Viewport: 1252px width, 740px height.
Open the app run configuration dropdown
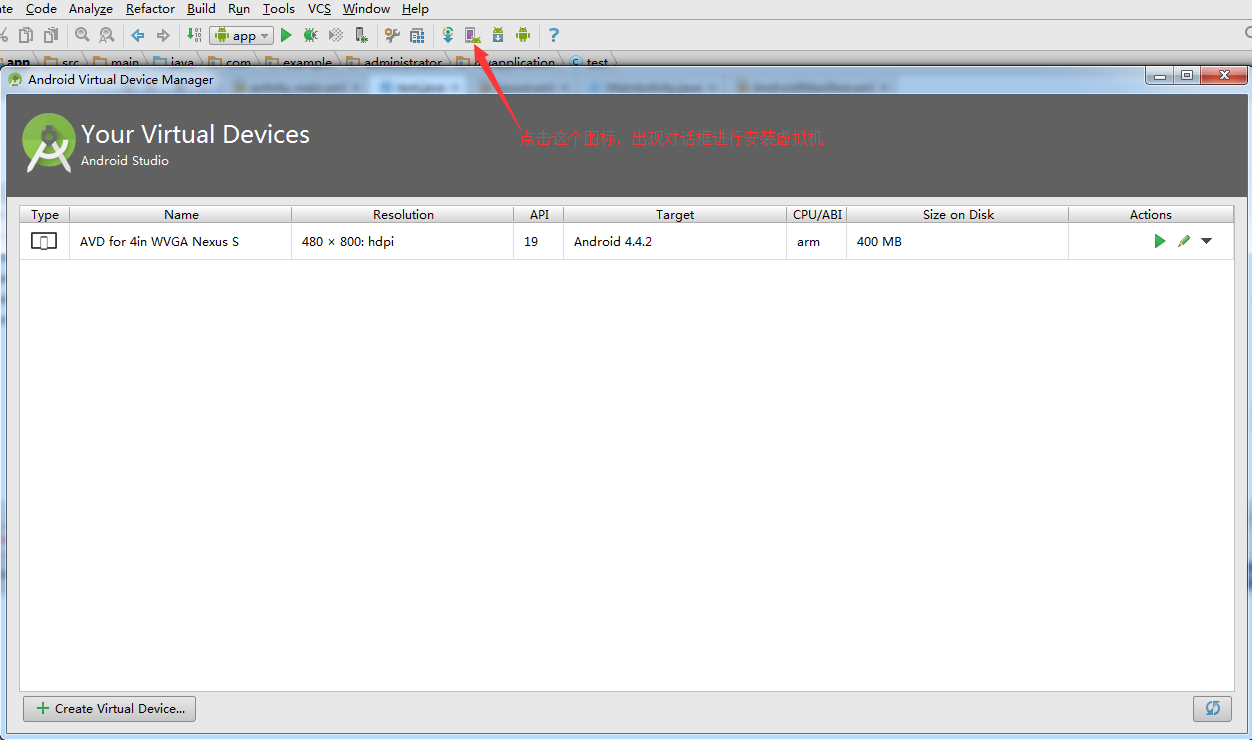(241, 35)
